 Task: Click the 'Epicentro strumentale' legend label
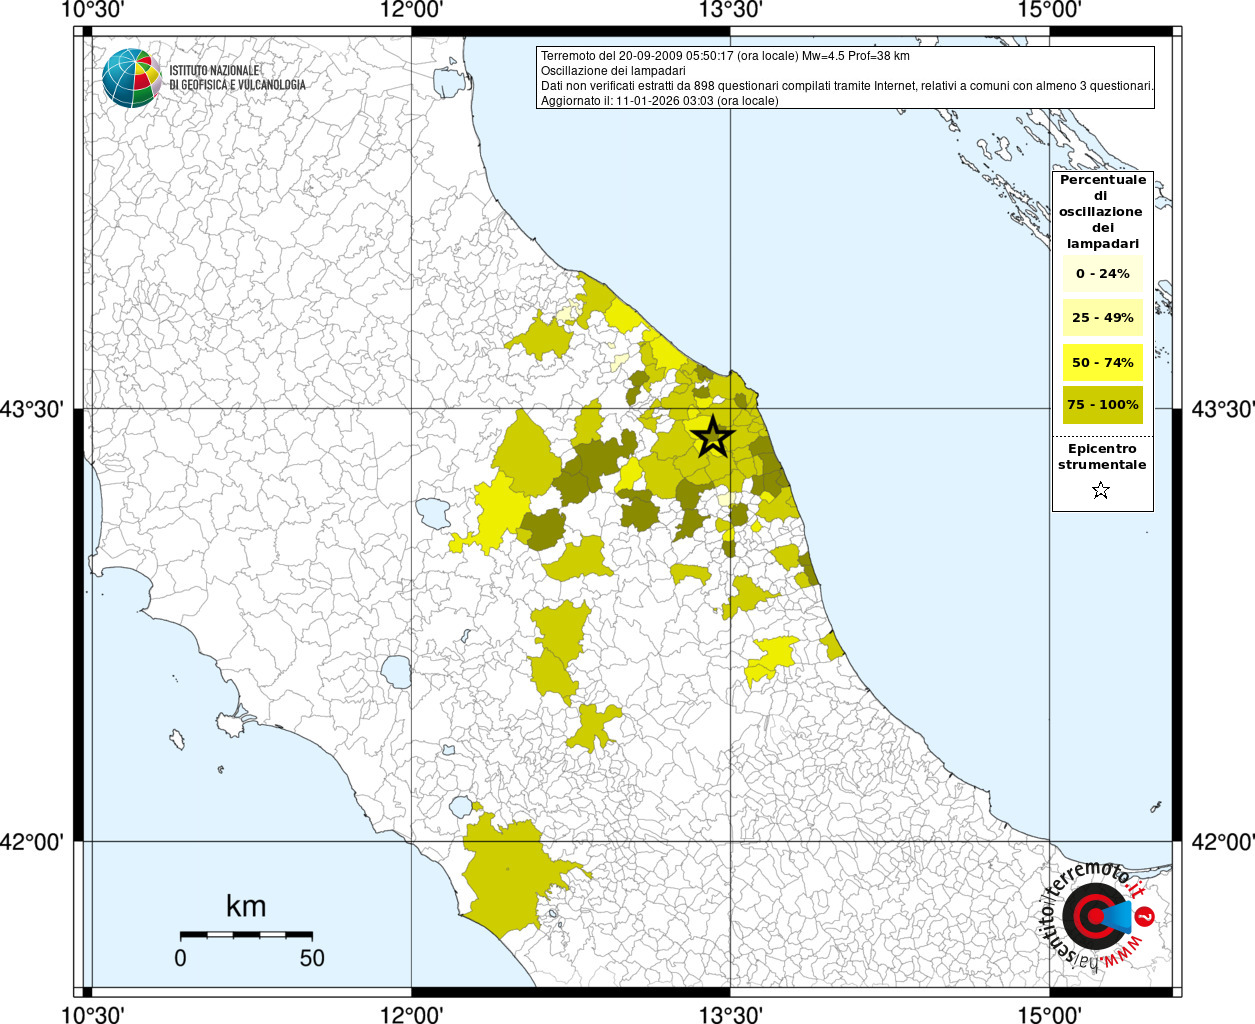pyautogui.click(x=1102, y=457)
